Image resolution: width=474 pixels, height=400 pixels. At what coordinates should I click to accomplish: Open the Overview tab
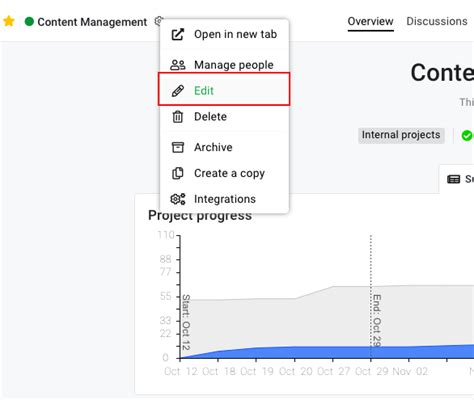[x=370, y=21]
